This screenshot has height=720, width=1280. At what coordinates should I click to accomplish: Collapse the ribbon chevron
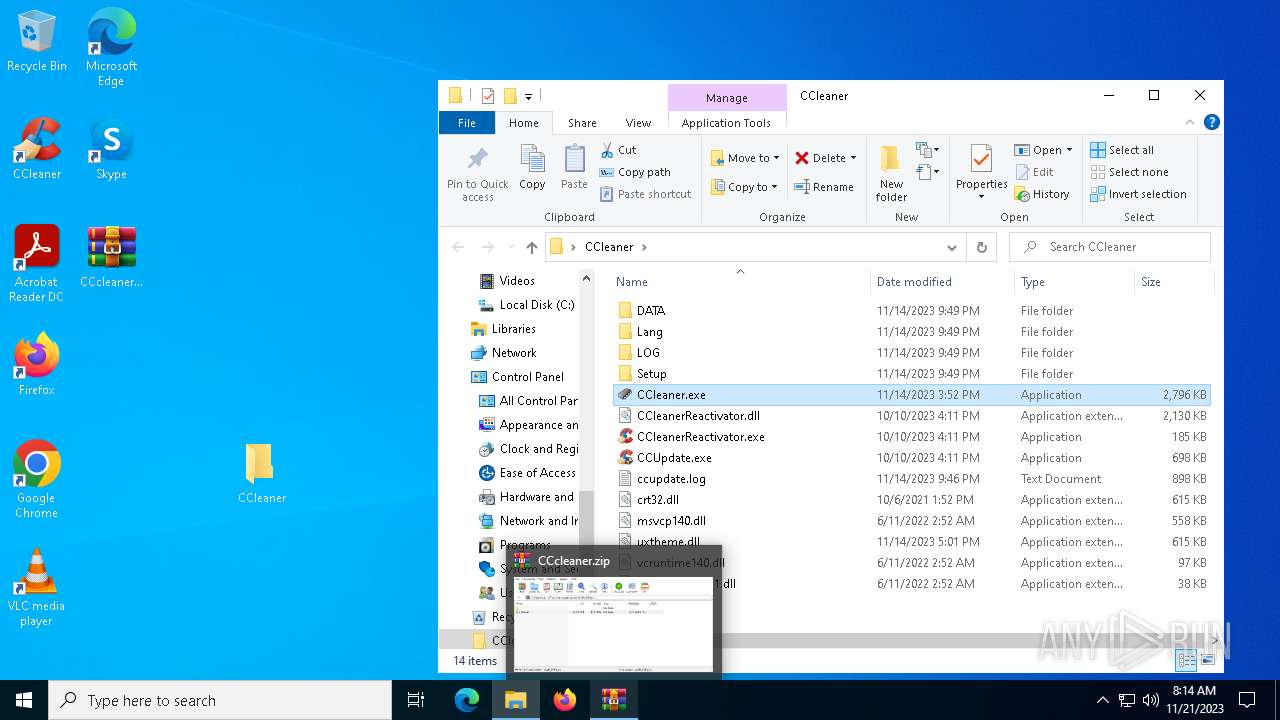pyautogui.click(x=1190, y=123)
